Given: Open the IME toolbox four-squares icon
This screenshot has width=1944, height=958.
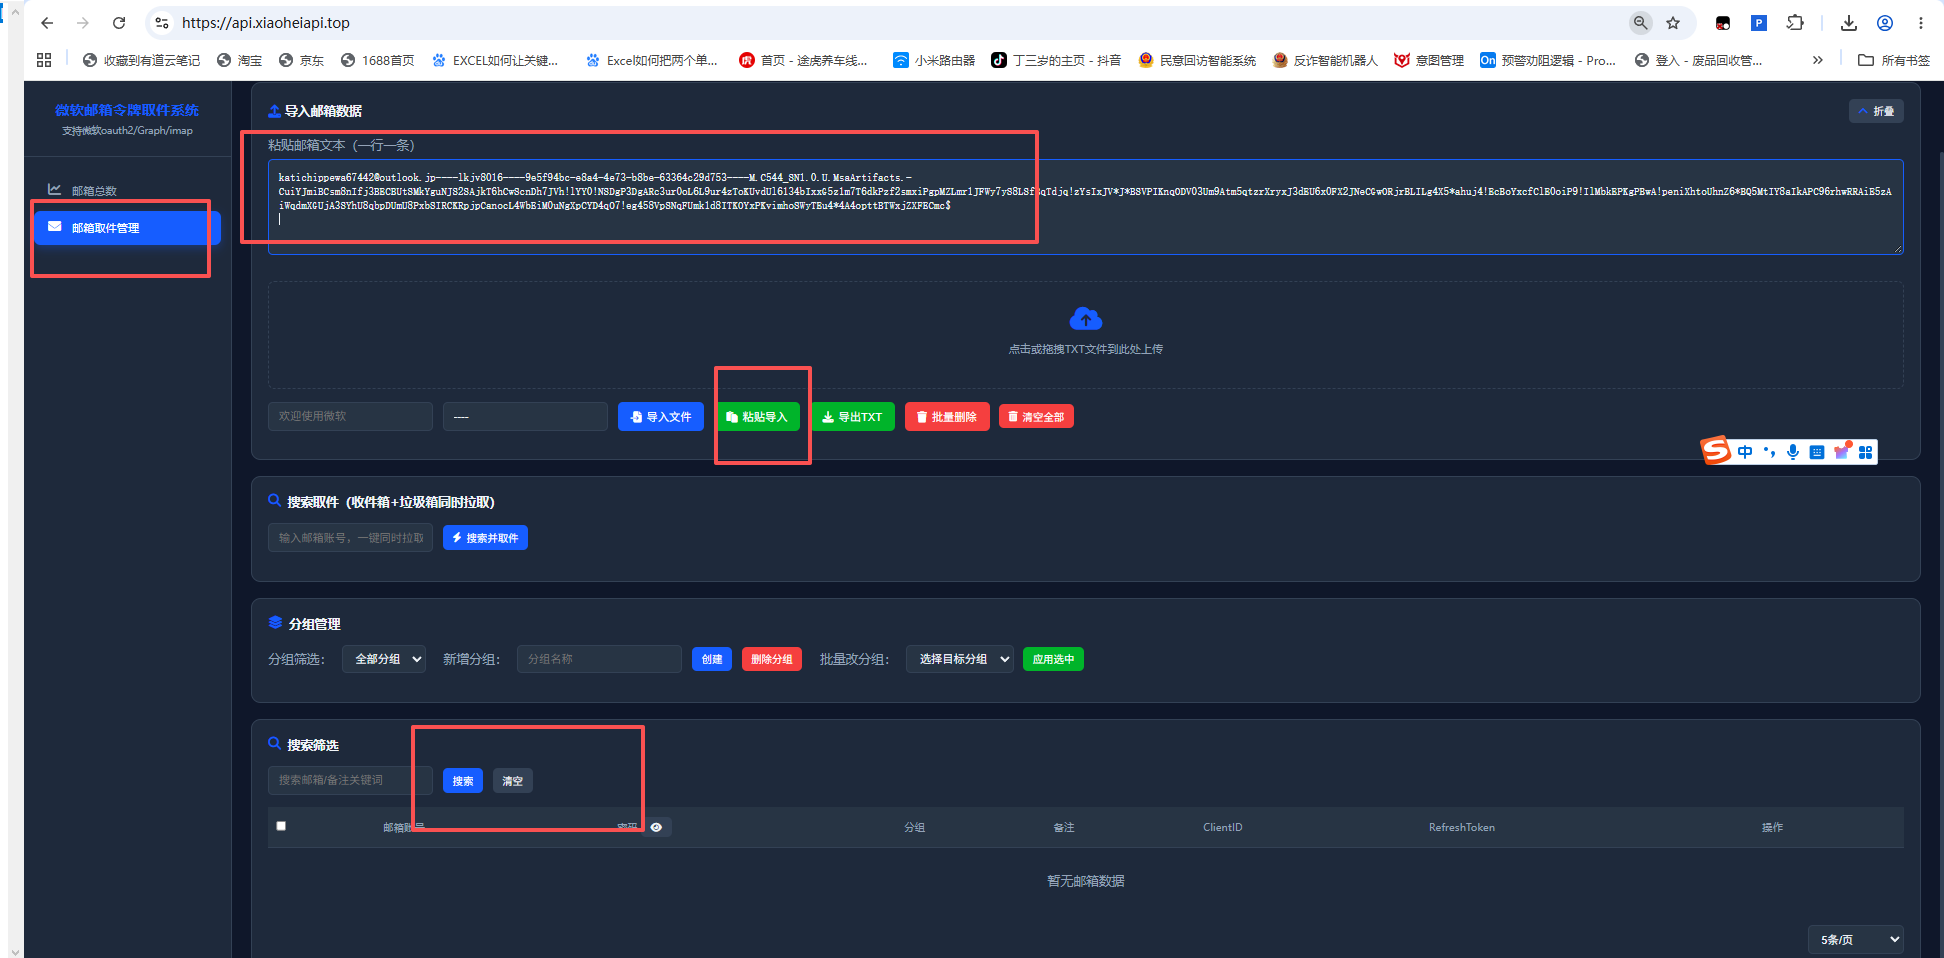Looking at the screenshot, I should (x=1865, y=452).
